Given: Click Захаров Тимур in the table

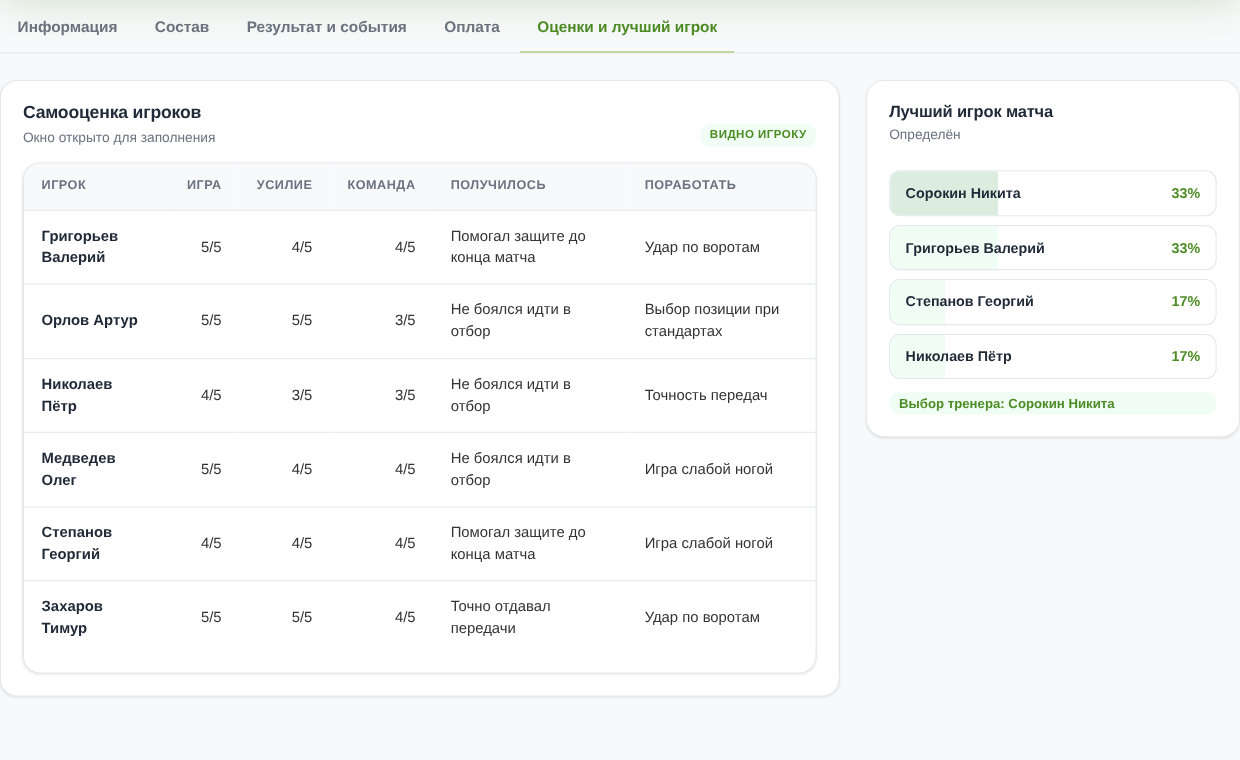Looking at the screenshot, I should 72,617.
